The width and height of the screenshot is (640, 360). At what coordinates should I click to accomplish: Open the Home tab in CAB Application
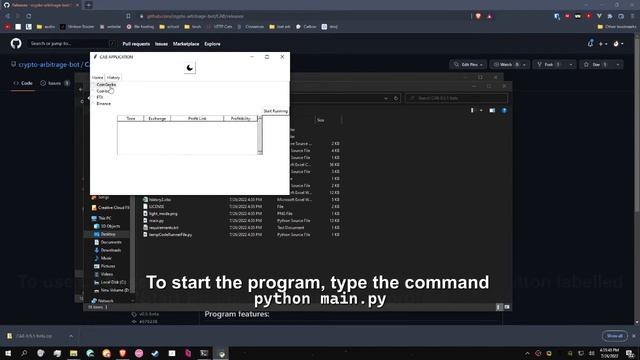point(98,77)
